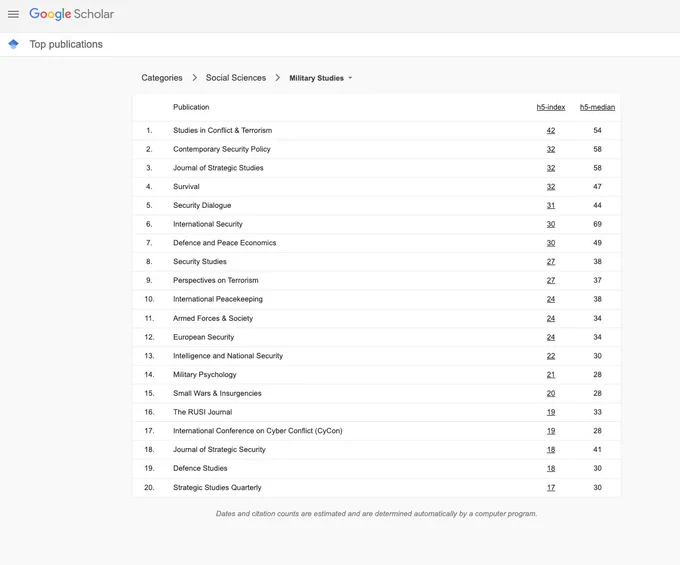
Task: Open h5-index for Armed Forces & Society
Action: (x=551, y=318)
